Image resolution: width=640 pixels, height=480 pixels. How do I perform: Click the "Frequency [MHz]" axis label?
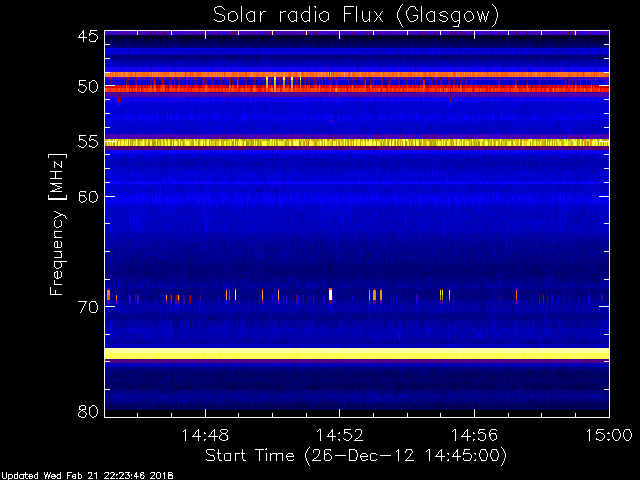click(57, 224)
